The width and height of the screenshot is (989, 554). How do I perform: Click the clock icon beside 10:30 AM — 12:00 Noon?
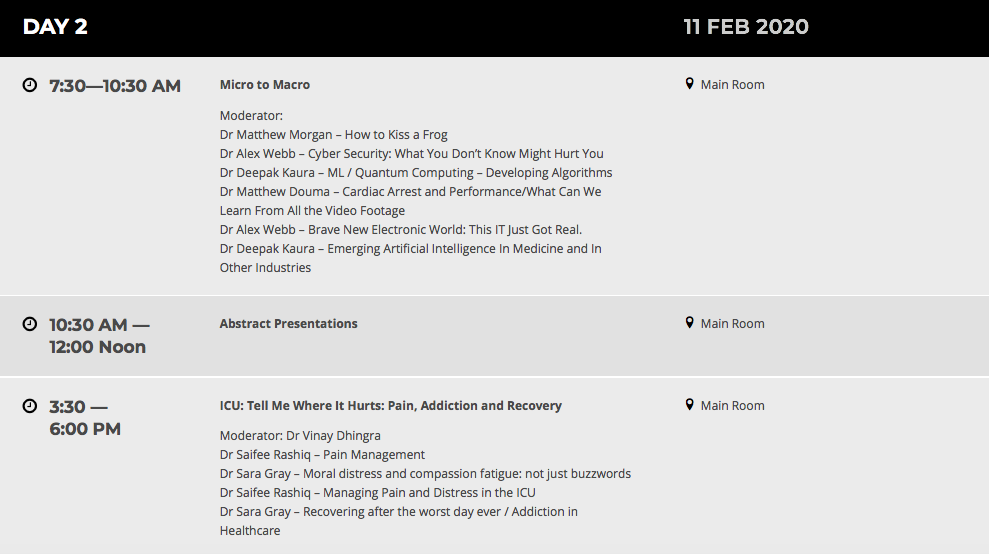[30, 324]
